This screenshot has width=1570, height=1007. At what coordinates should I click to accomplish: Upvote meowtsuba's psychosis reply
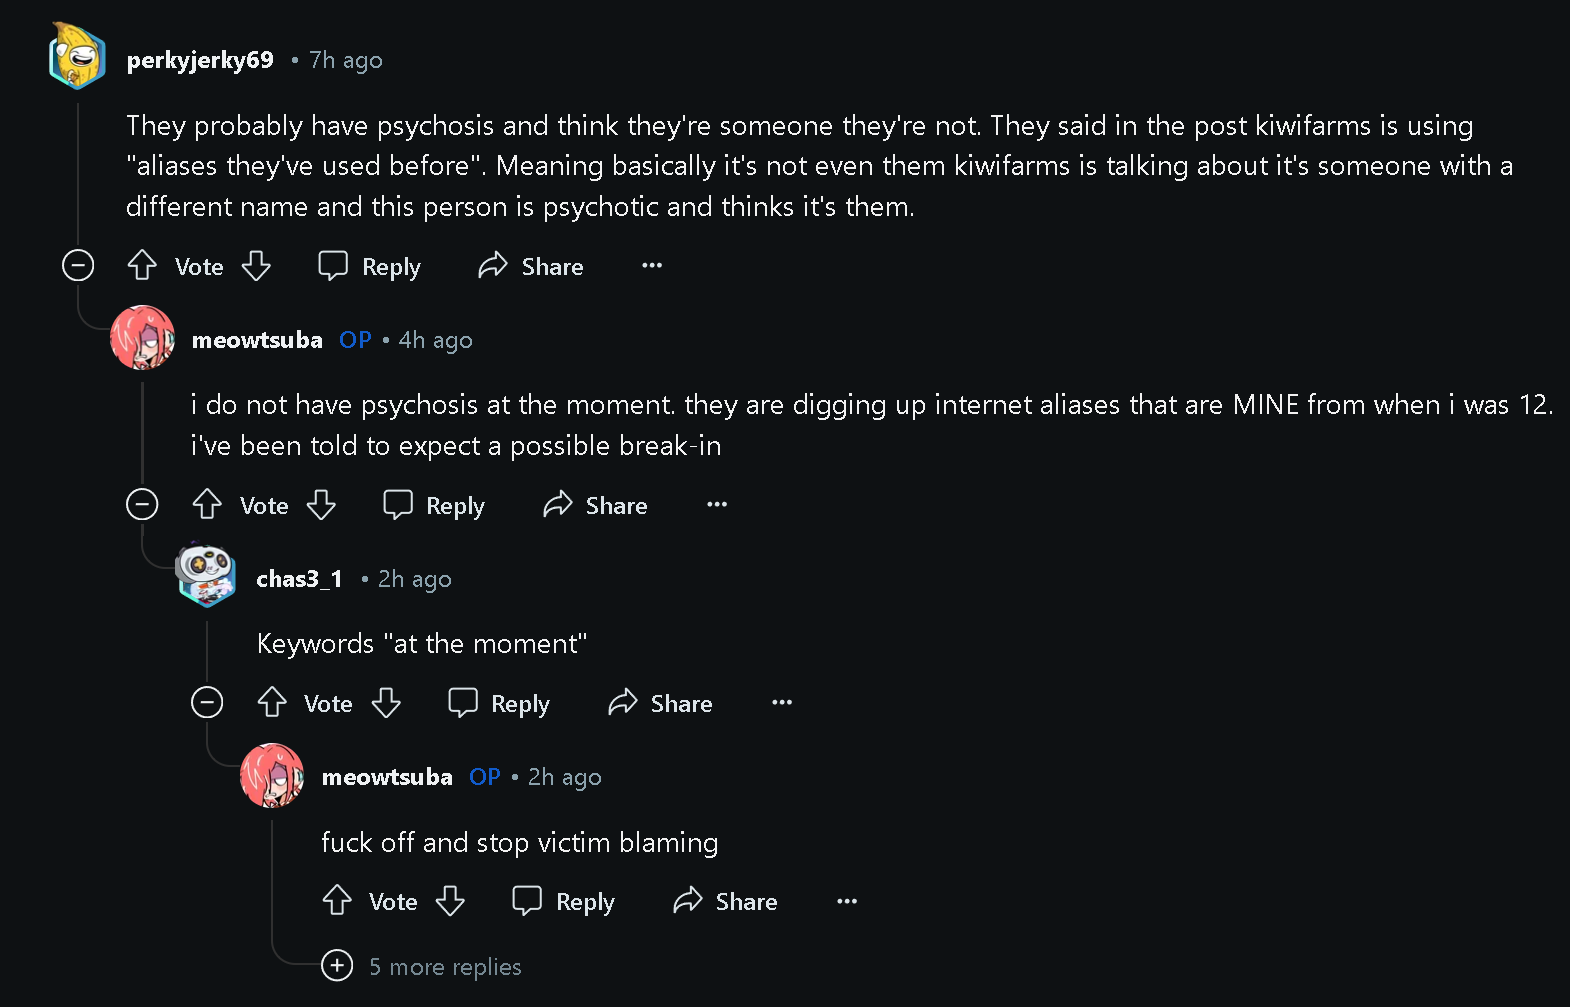pos(207,505)
